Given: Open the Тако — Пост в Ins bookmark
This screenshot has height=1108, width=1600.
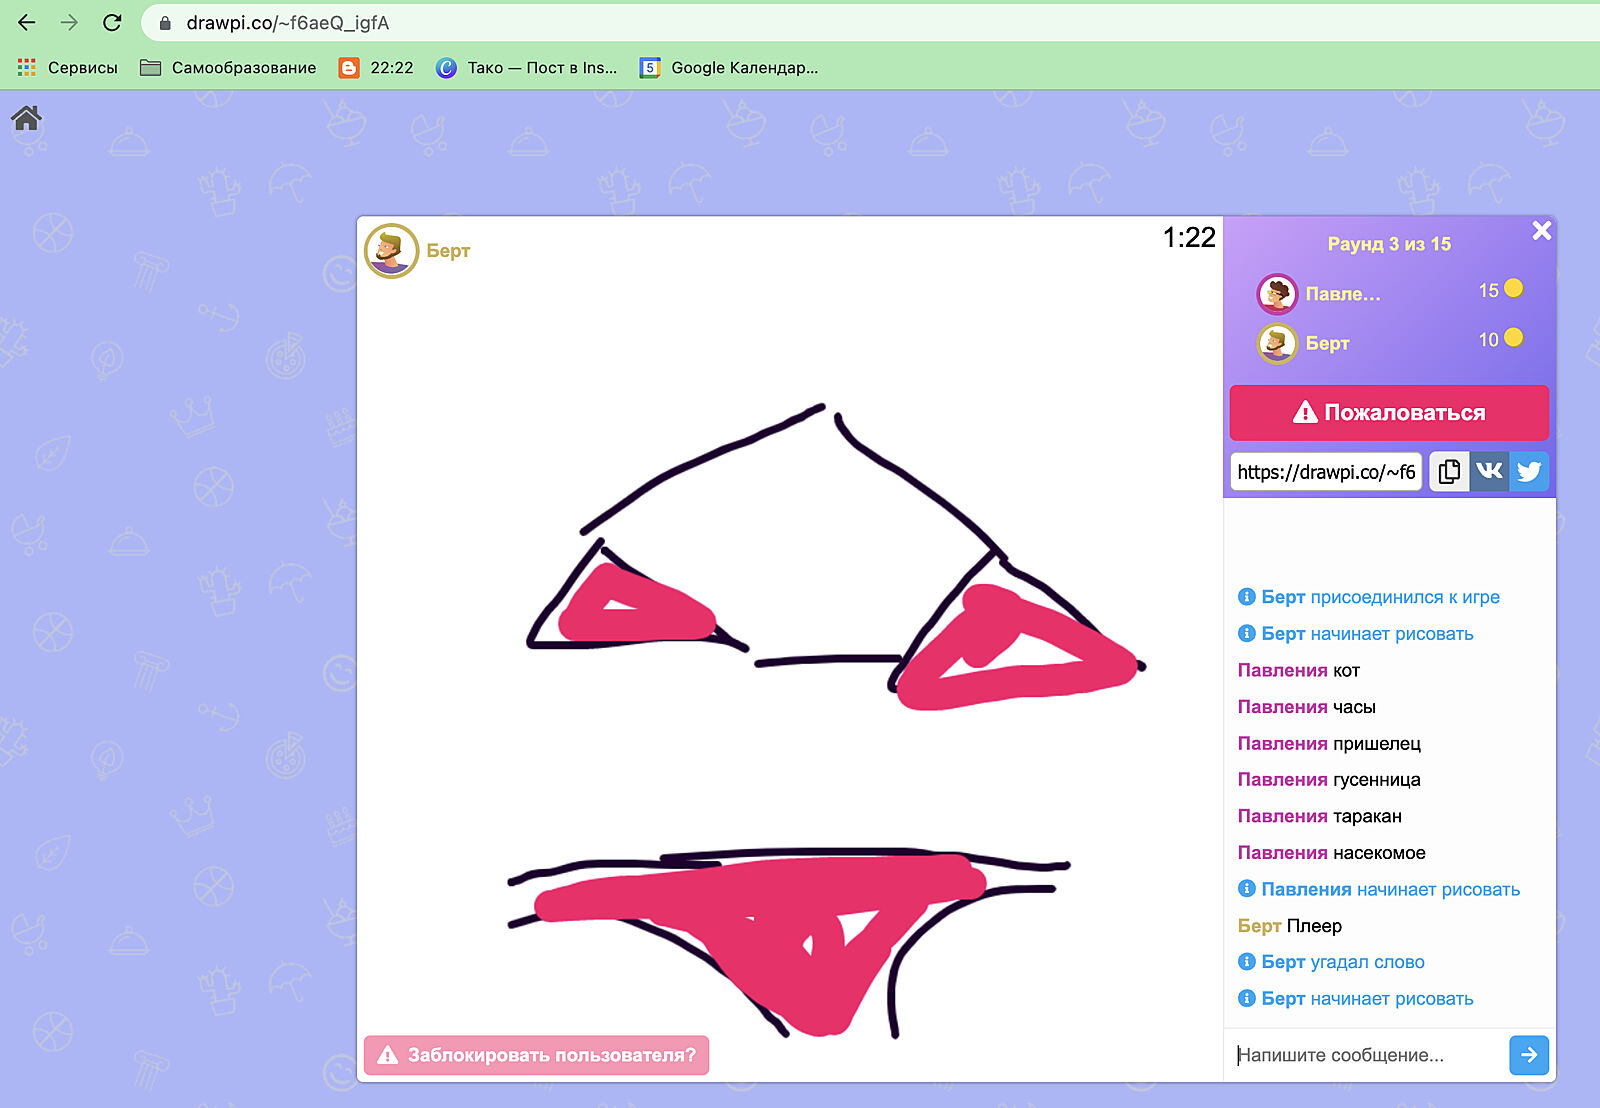Looking at the screenshot, I should pyautogui.click(x=527, y=68).
